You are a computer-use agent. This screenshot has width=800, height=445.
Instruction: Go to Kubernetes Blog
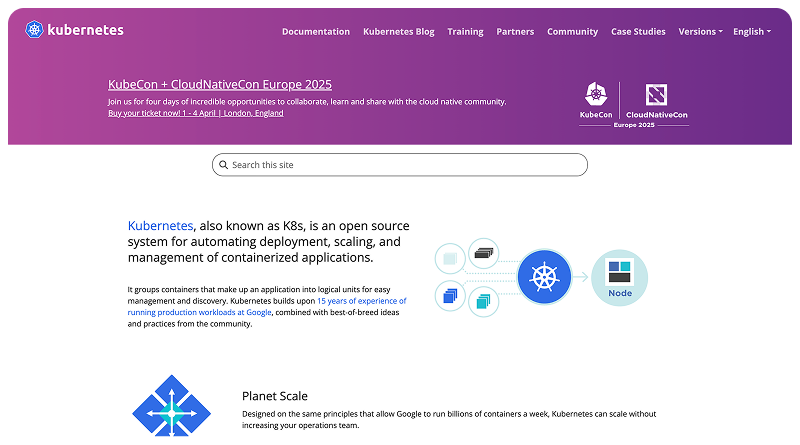pyautogui.click(x=398, y=32)
